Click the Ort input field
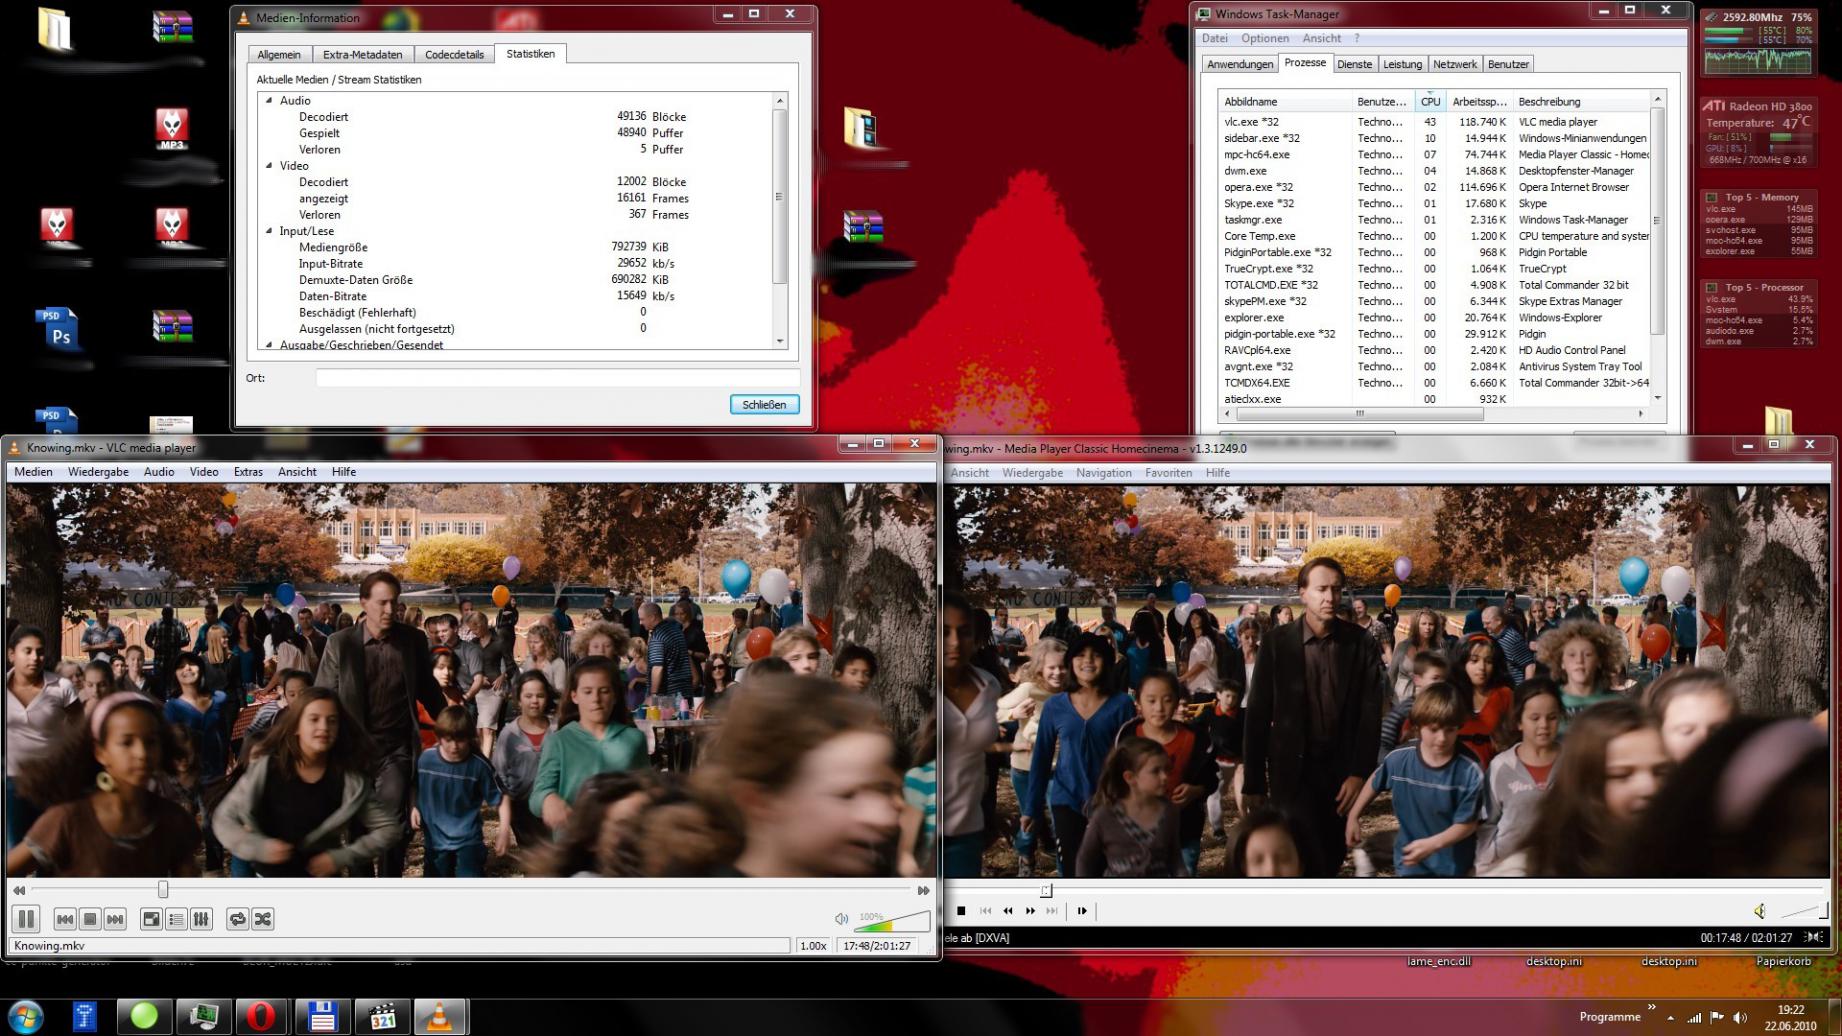This screenshot has width=1842, height=1036. click(558, 378)
